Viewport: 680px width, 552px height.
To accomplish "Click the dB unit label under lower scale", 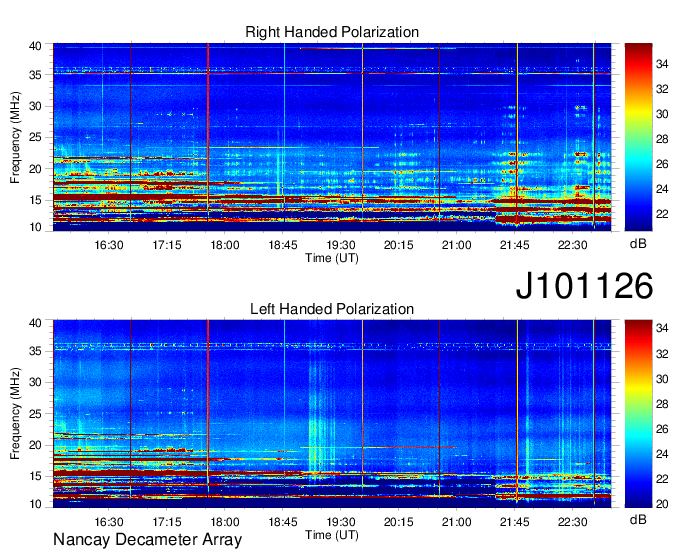I will point(638,520).
